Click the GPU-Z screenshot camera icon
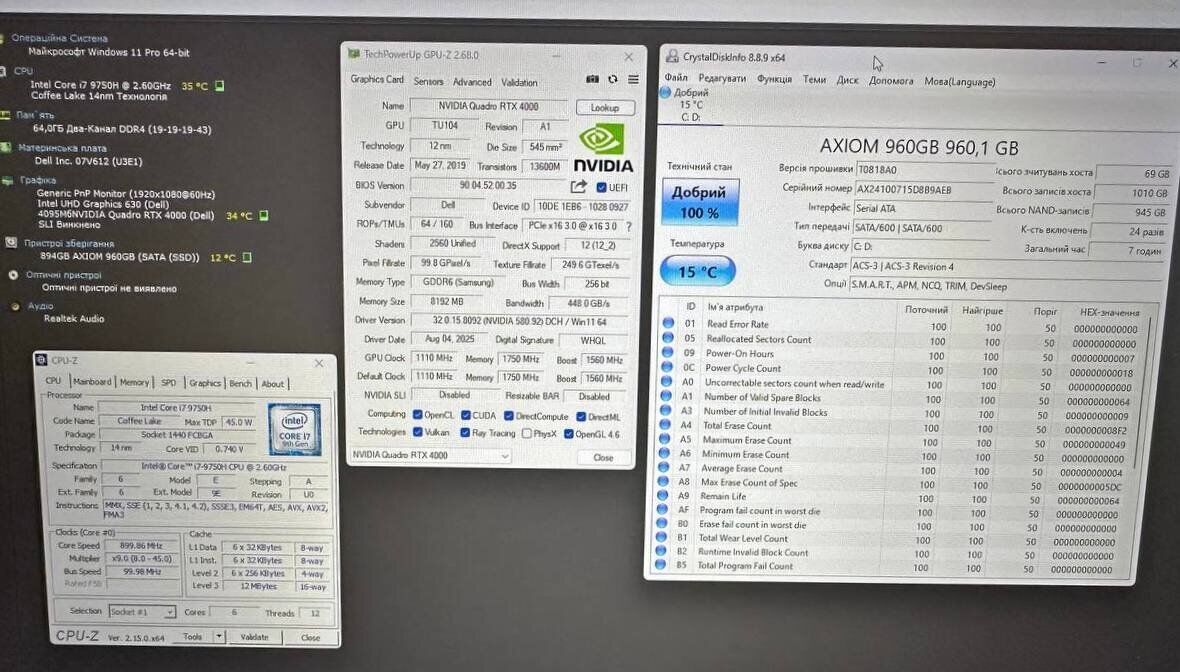The height and width of the screenshot is (672, 1180). (x=592, y=80)
